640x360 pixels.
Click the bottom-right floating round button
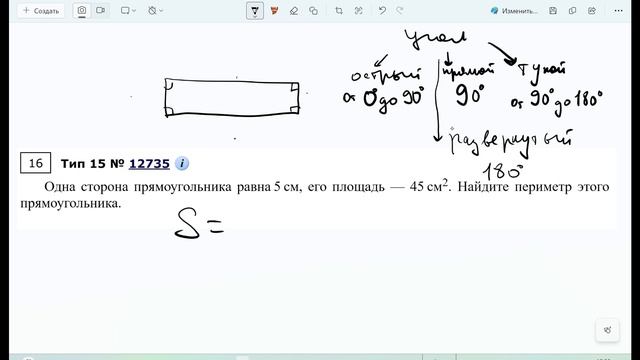[607, 330]
